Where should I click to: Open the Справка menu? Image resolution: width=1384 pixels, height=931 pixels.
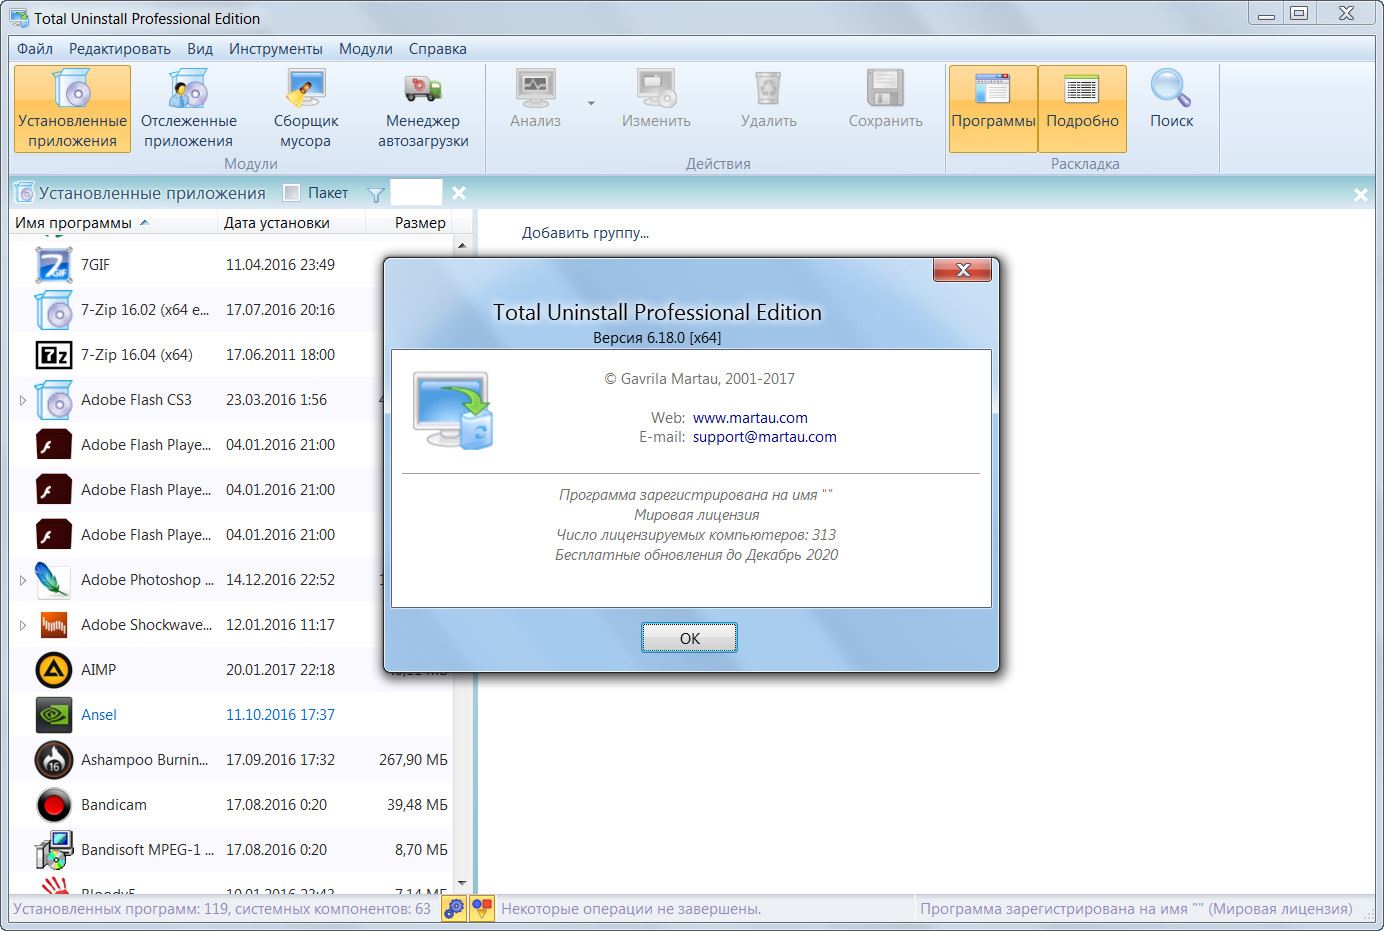coord(437,49)
